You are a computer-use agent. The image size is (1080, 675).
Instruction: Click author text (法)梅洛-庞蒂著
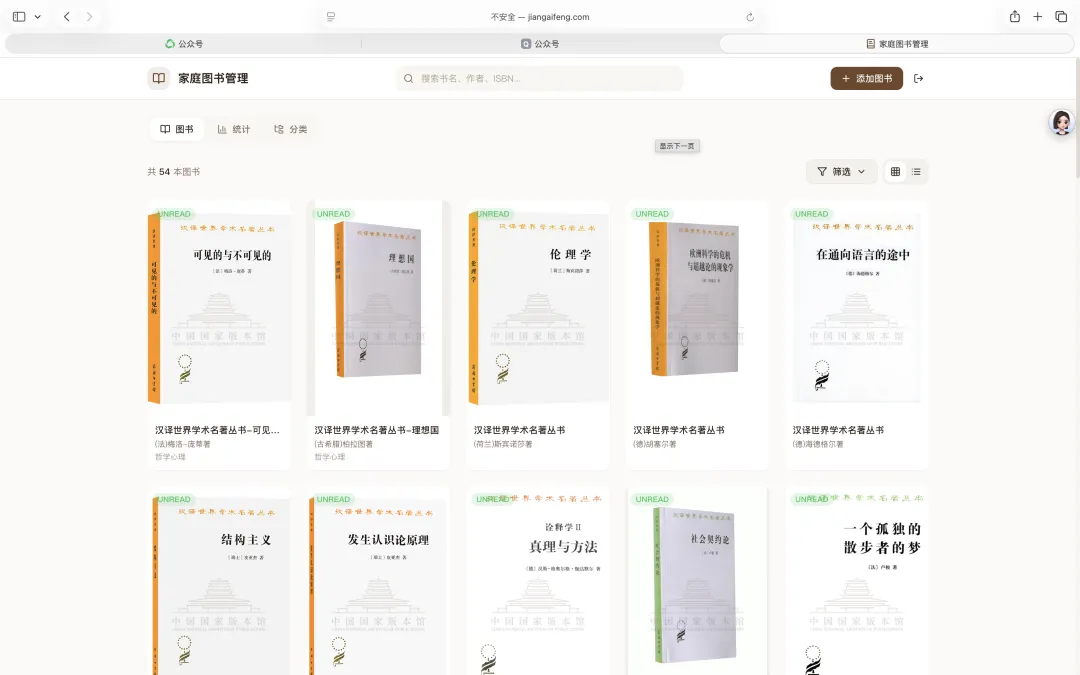click(x=183, y=444)
